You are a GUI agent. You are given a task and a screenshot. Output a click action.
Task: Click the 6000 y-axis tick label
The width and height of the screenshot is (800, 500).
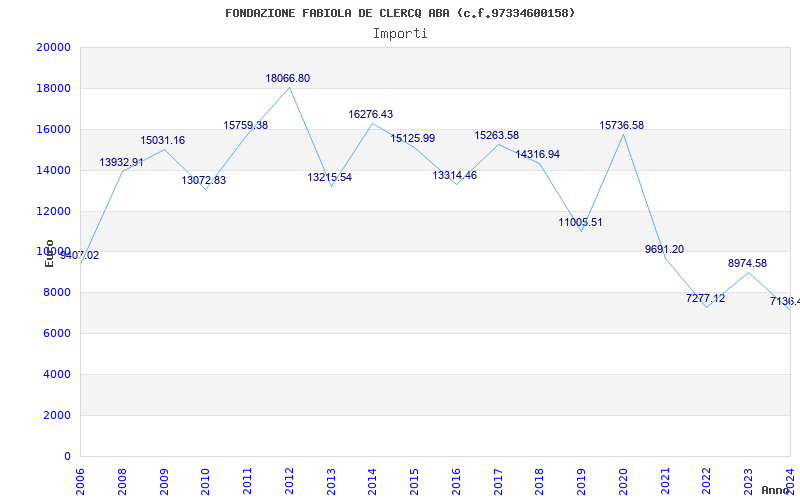57,333
